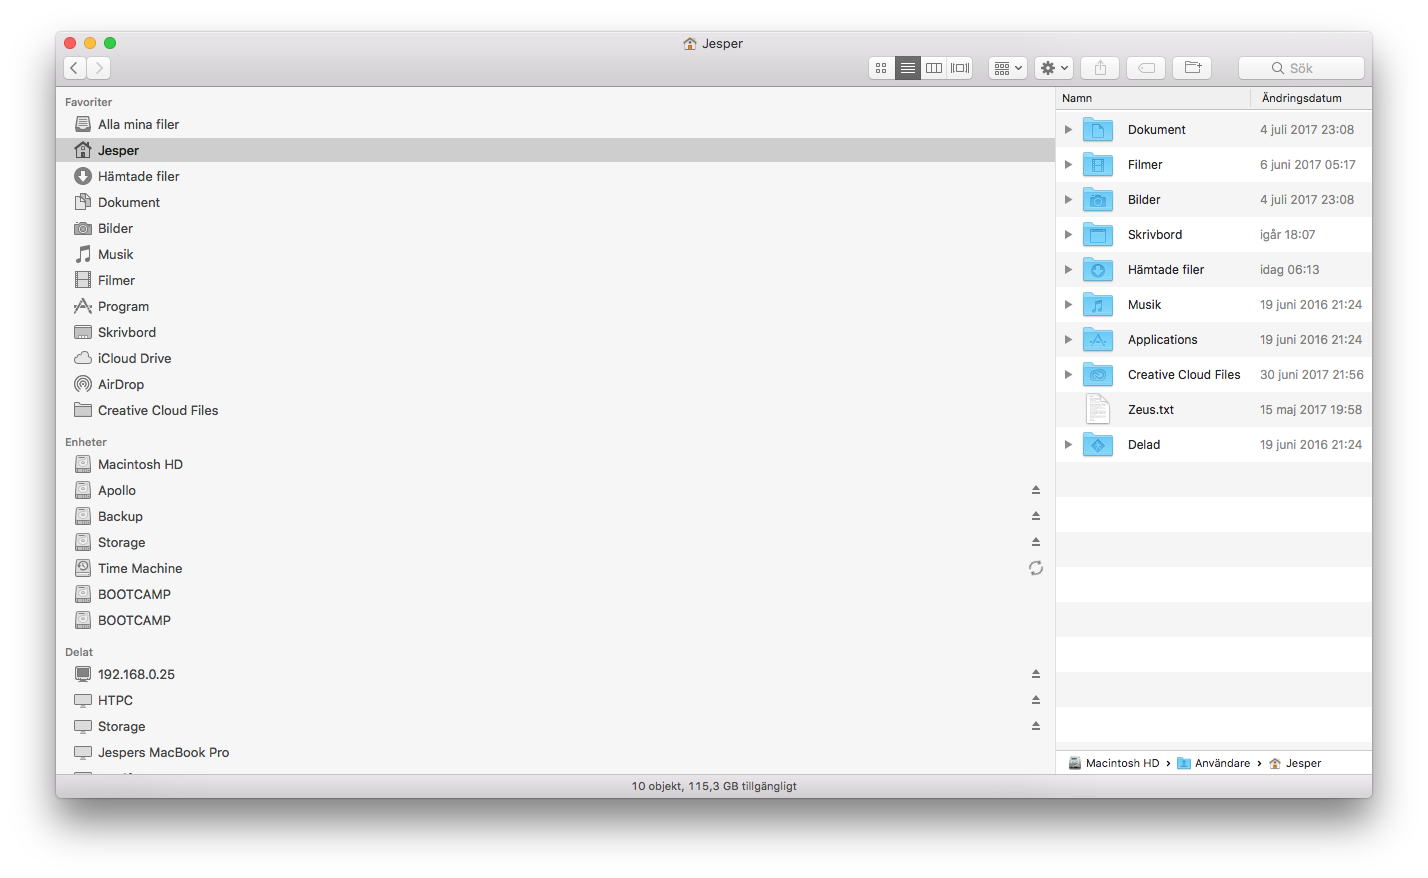Switch to Cover Flow view mode
The height and width of the screenshot is (878, 1428).
[960, 68]
